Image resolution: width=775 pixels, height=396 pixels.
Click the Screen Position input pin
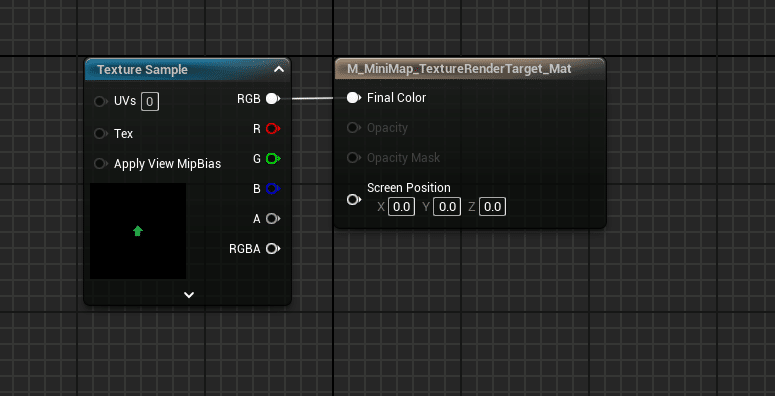point(353,200)
